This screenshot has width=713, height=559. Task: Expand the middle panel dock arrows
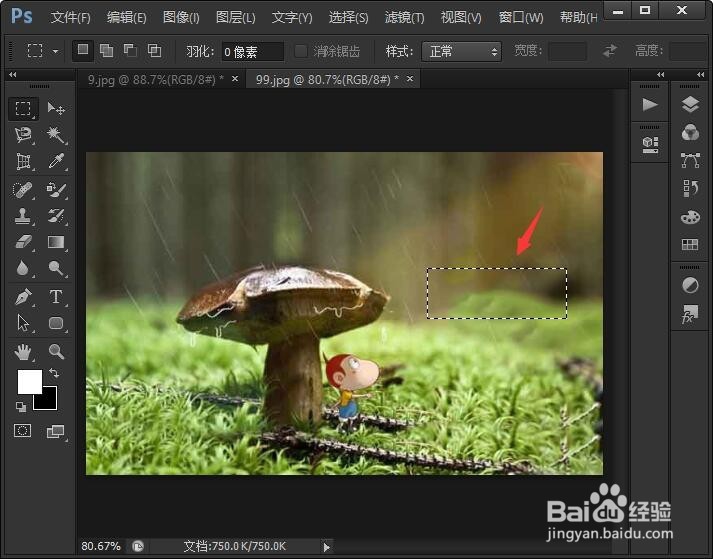click(660, 75)
